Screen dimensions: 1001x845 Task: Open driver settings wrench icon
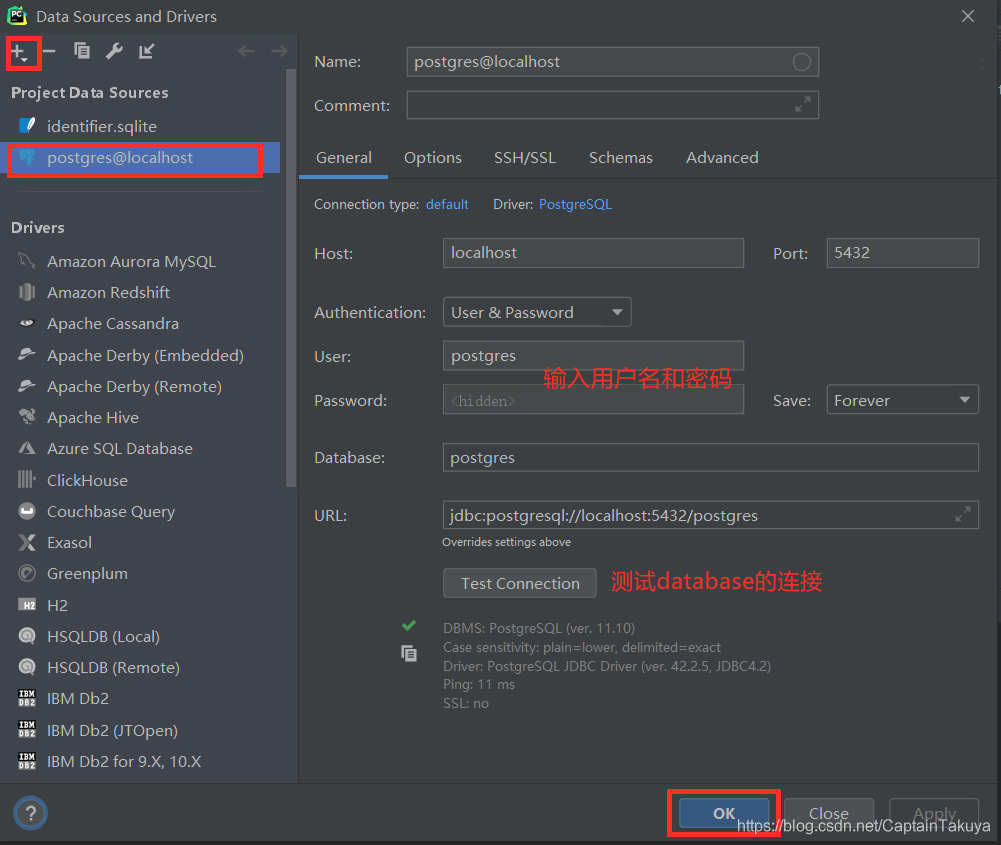114,51
